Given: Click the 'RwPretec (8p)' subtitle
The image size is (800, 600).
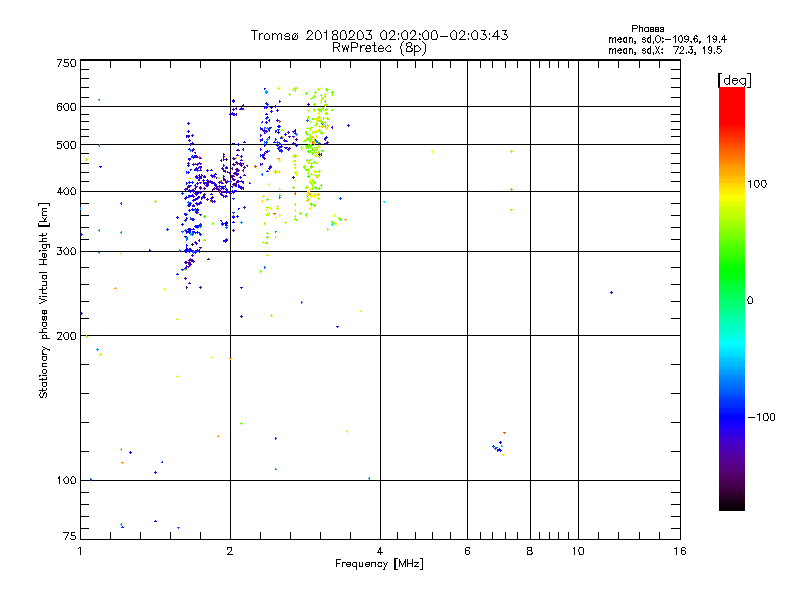Looking at the screenshot, I should (379, 48).
